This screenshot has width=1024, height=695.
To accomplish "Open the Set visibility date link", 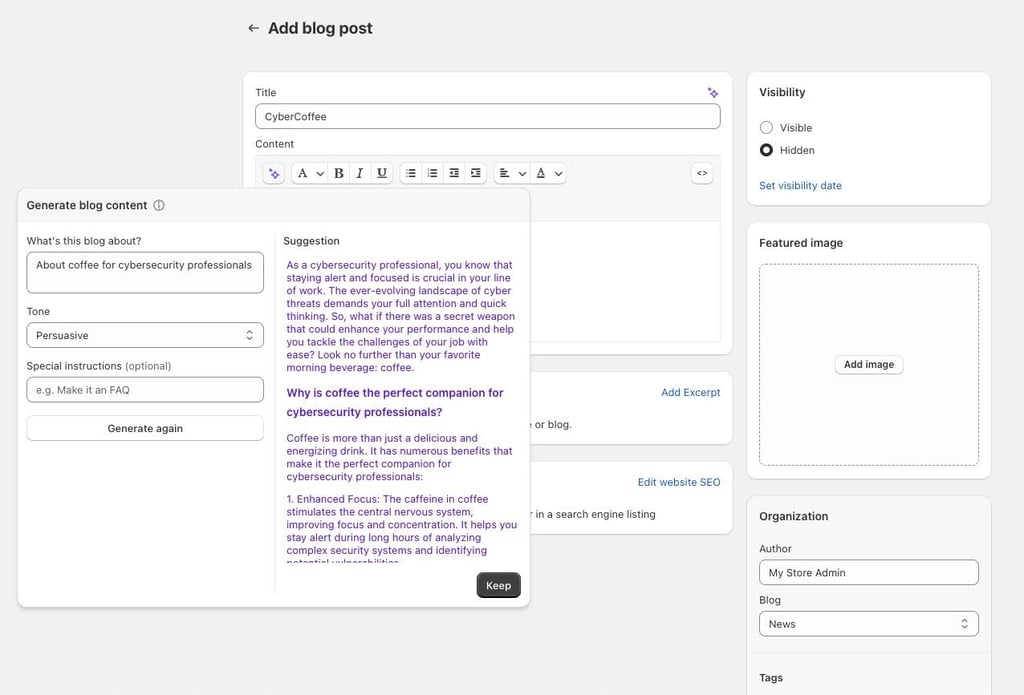I will coord(800,186).
